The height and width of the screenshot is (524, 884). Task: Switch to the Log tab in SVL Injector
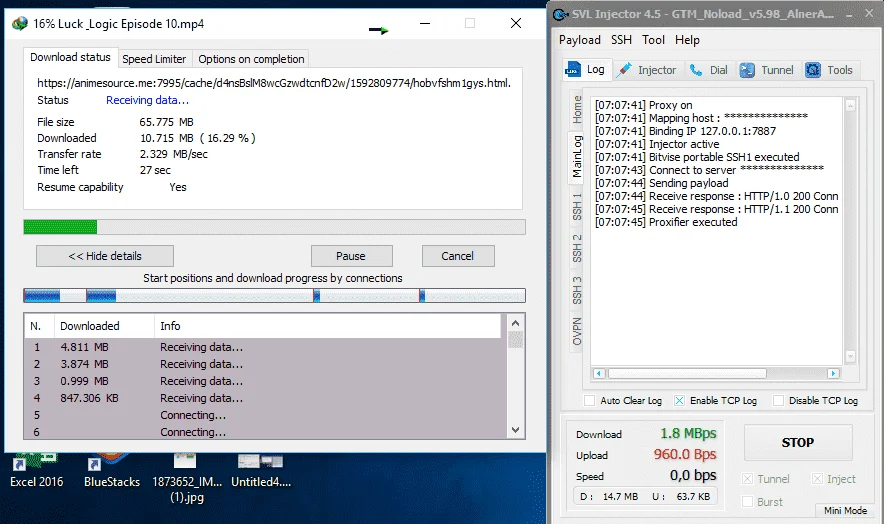point(585,69)
